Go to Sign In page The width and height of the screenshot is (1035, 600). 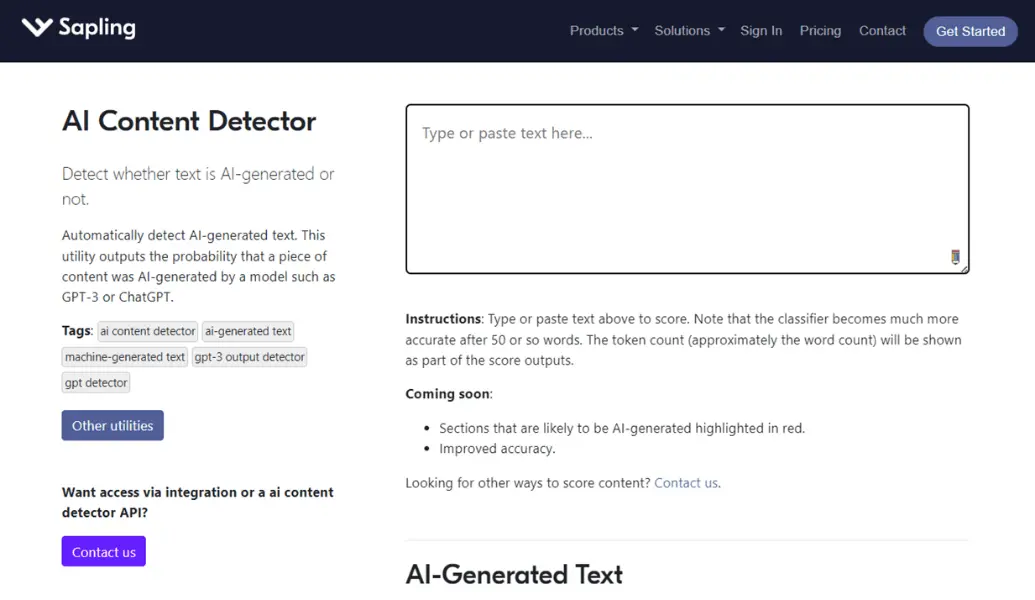tap(761, 30)
